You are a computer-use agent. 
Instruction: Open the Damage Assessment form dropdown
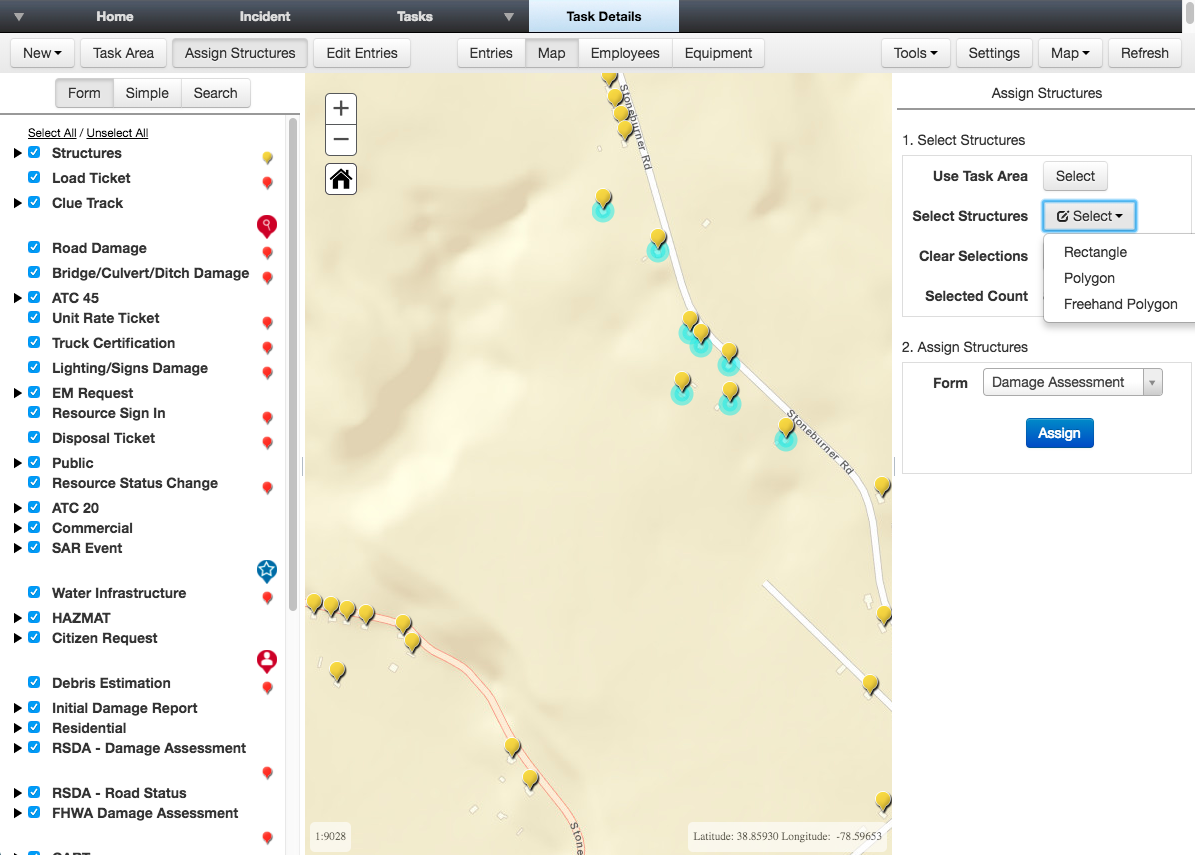[1072, 383]
